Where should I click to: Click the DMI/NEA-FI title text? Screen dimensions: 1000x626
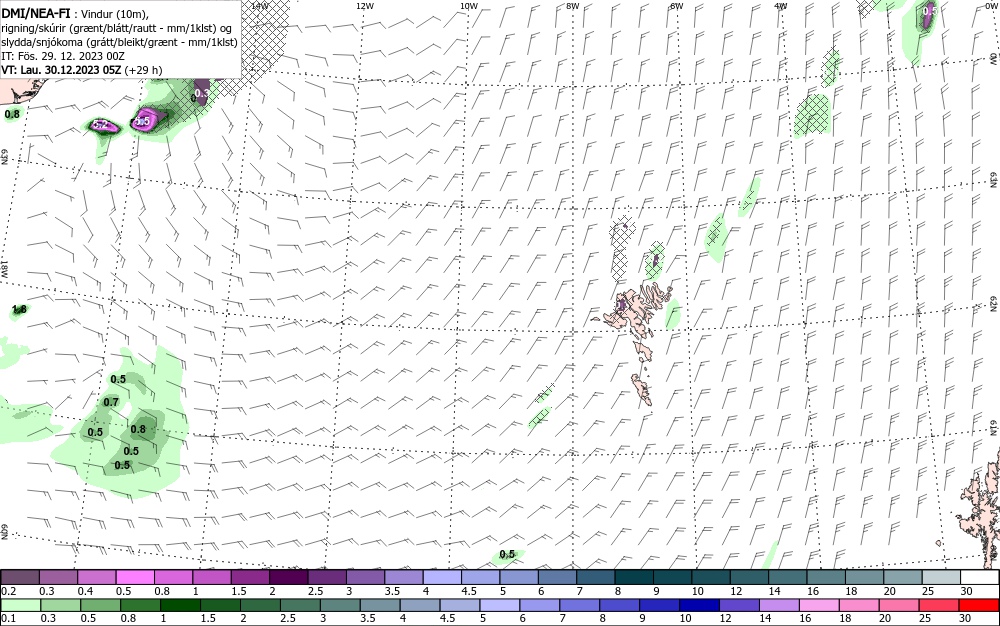pyautogui.click(x=36, y=14)
